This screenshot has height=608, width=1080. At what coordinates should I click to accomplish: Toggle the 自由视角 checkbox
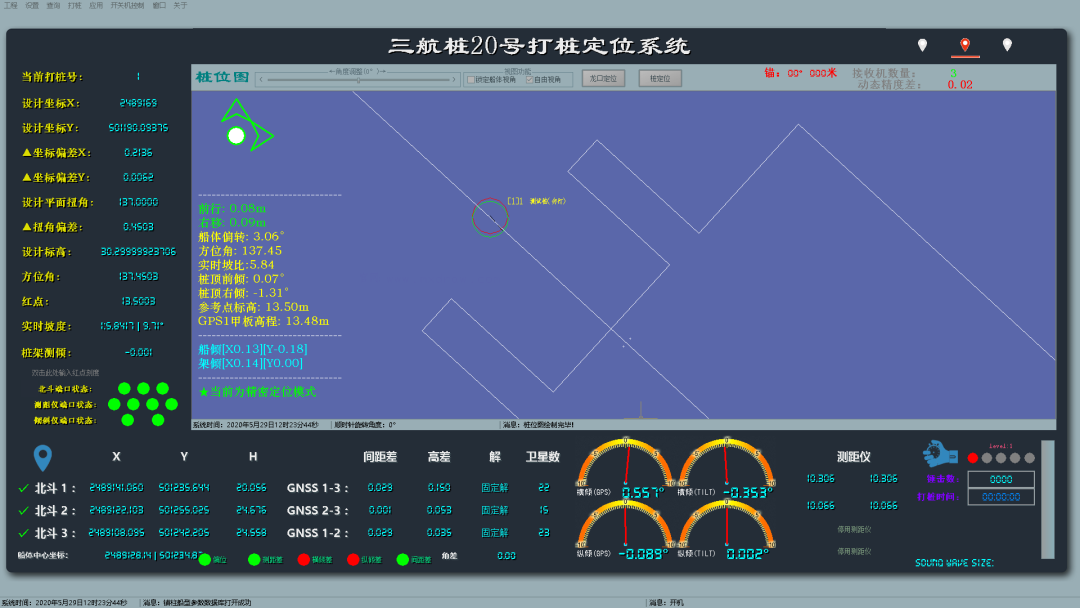click(530, 80)
